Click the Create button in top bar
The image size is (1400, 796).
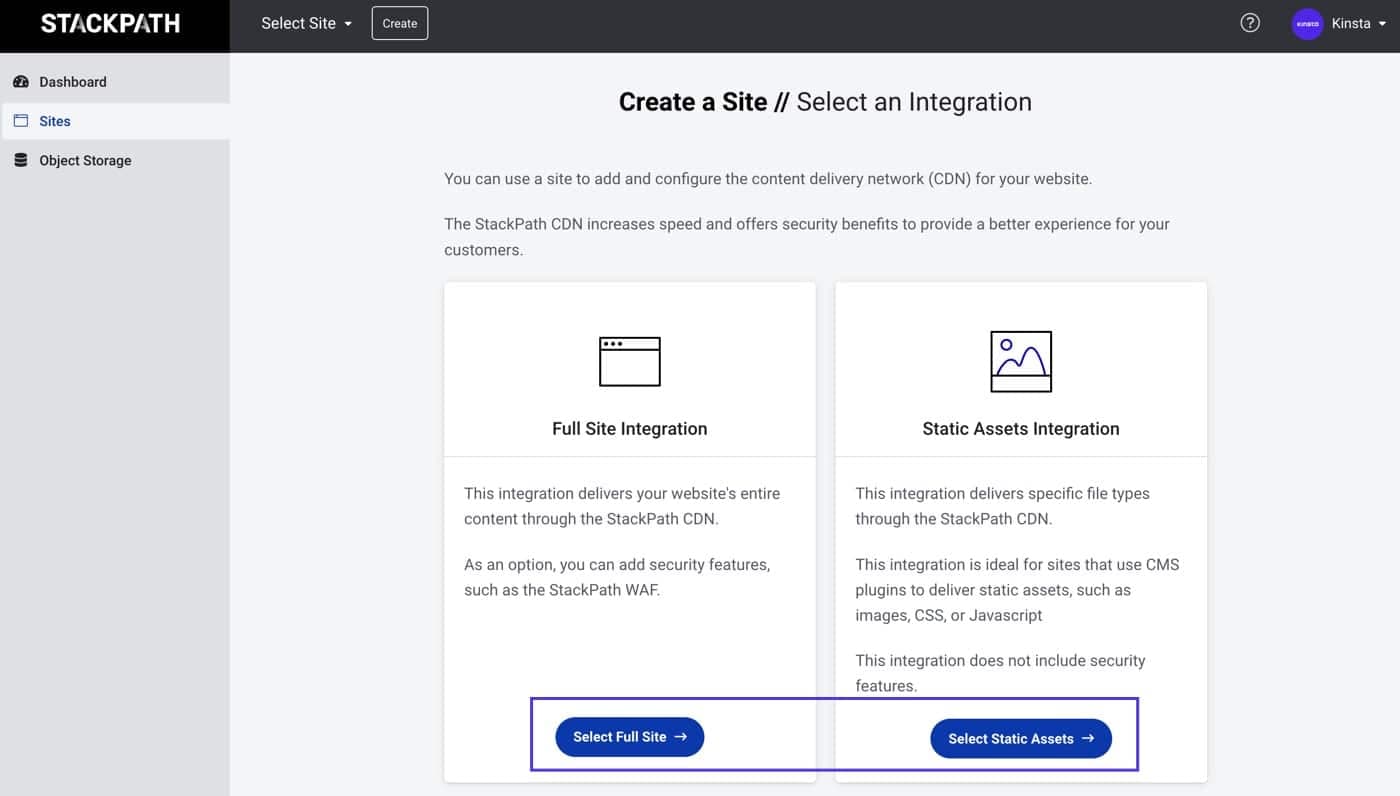click(399, 22)
